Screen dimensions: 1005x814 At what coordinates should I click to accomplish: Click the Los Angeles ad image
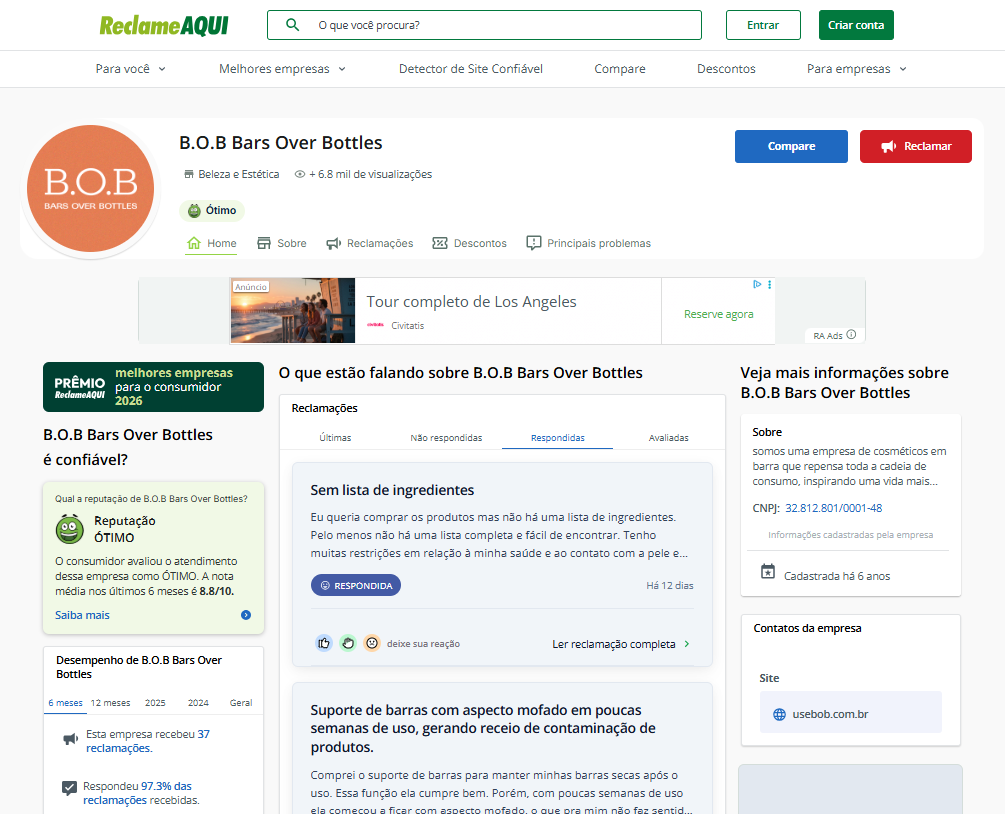292,311
